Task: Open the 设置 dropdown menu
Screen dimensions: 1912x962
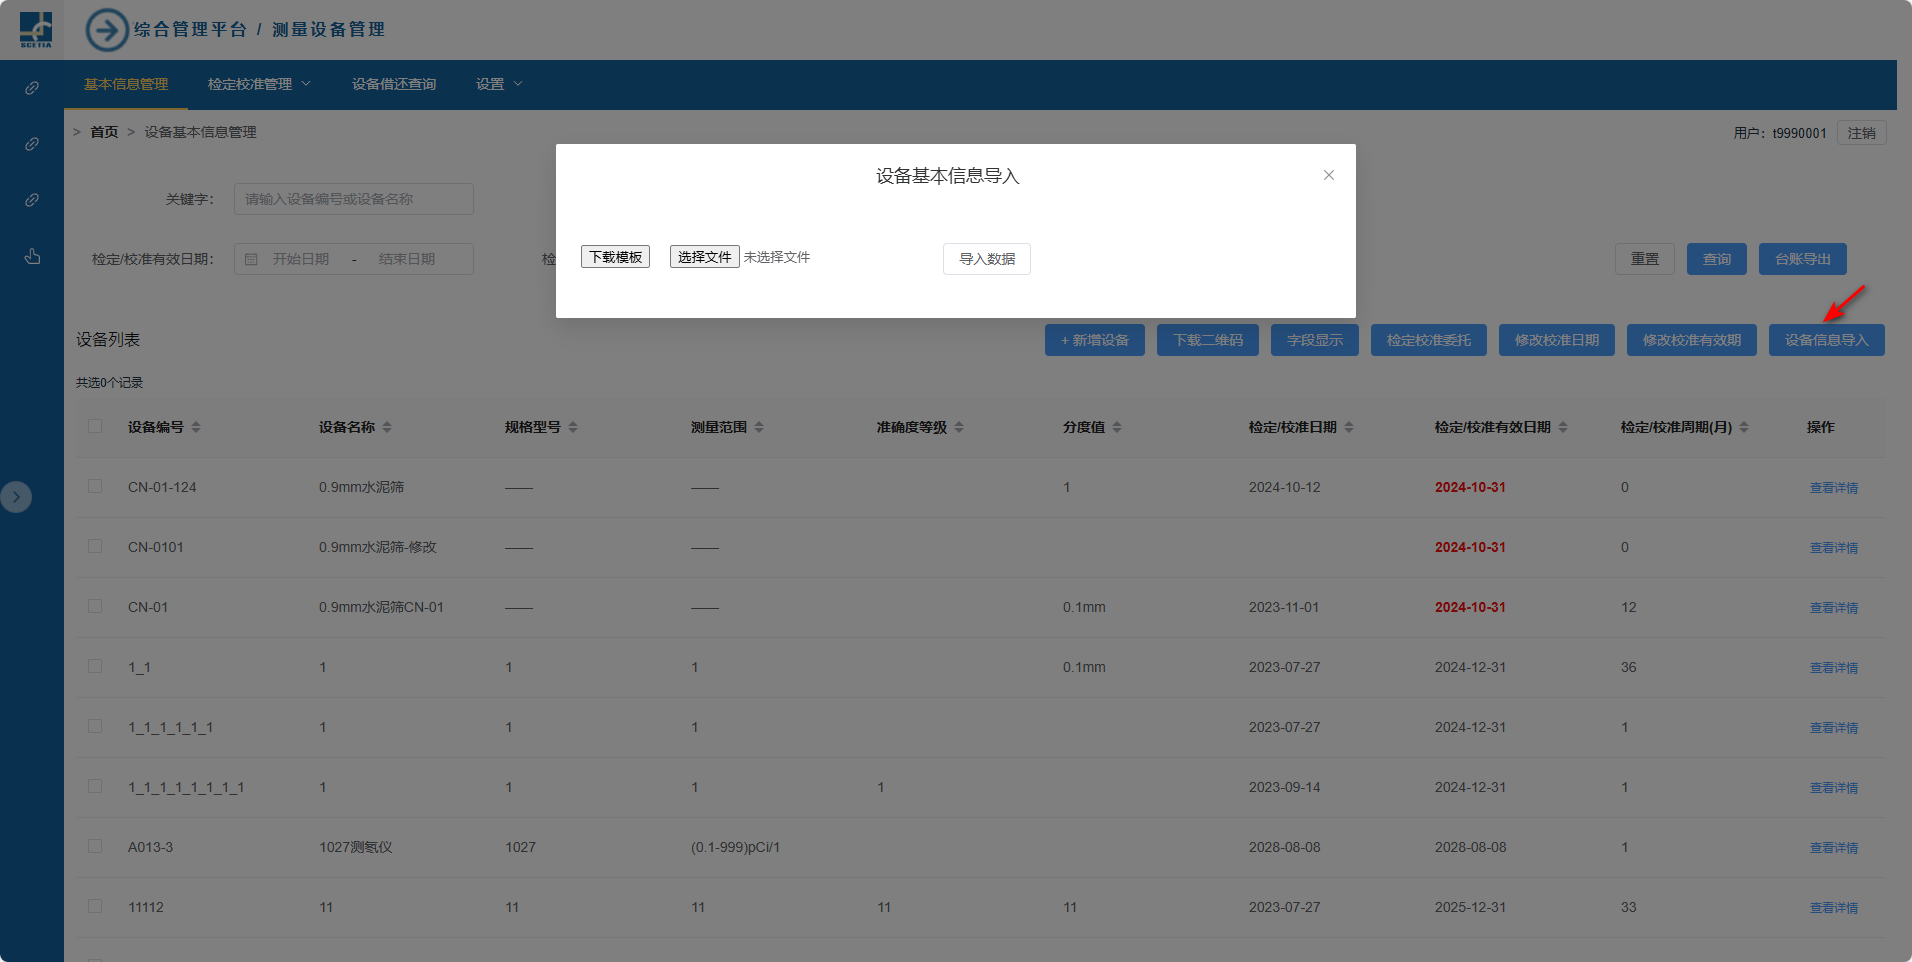Action: tap(498, 84)
